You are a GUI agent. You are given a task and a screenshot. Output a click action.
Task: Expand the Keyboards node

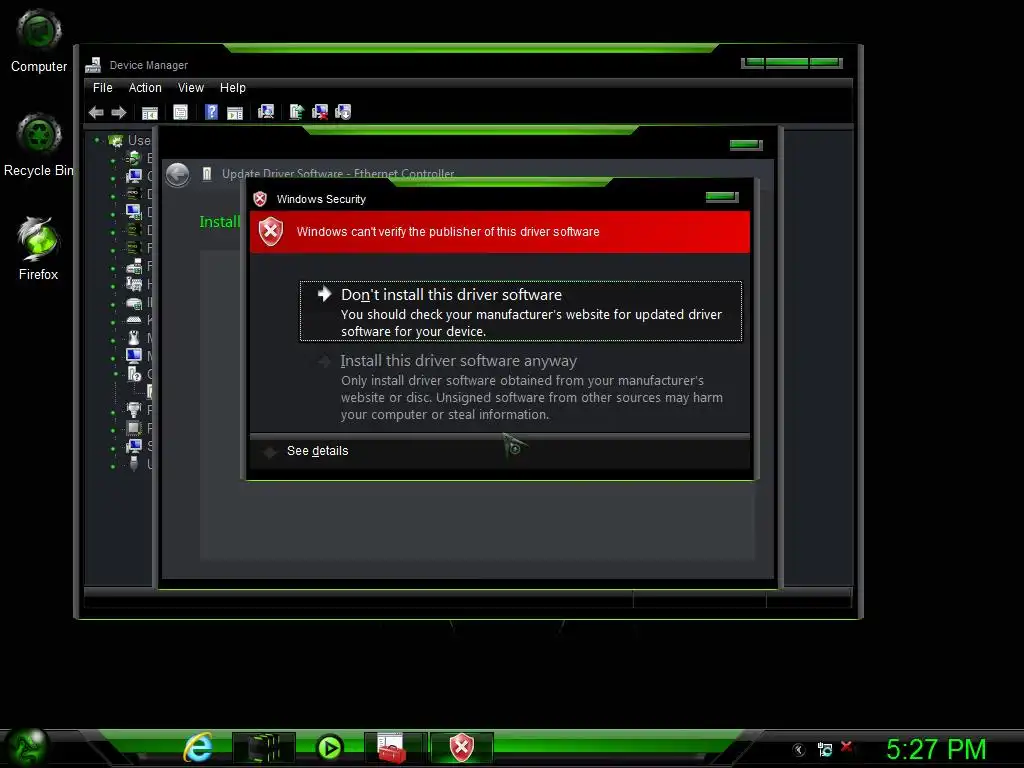113,322
